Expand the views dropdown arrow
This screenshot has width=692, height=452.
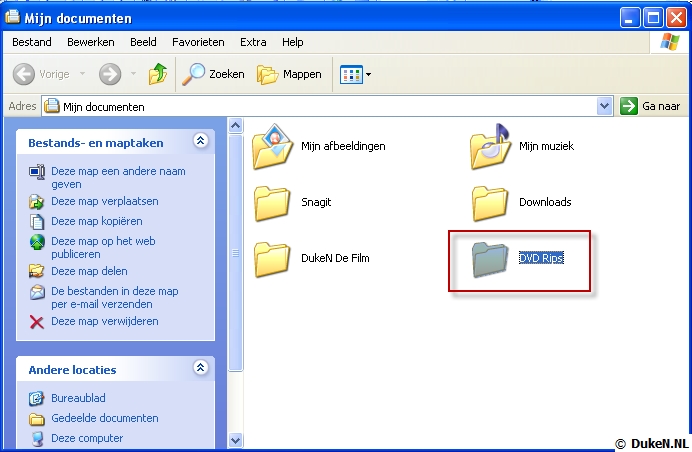369,75
